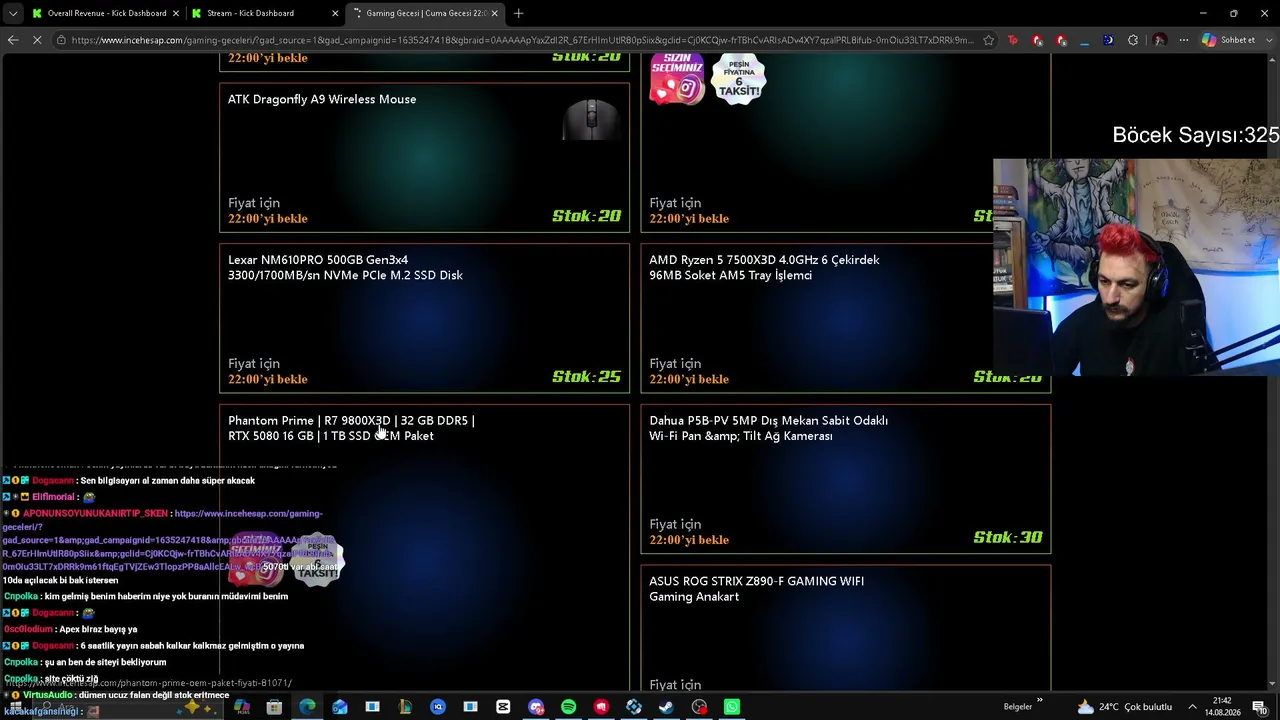Go back to the previous page
Viewport: 1280px width, 720px height.
tap(13, 40)
